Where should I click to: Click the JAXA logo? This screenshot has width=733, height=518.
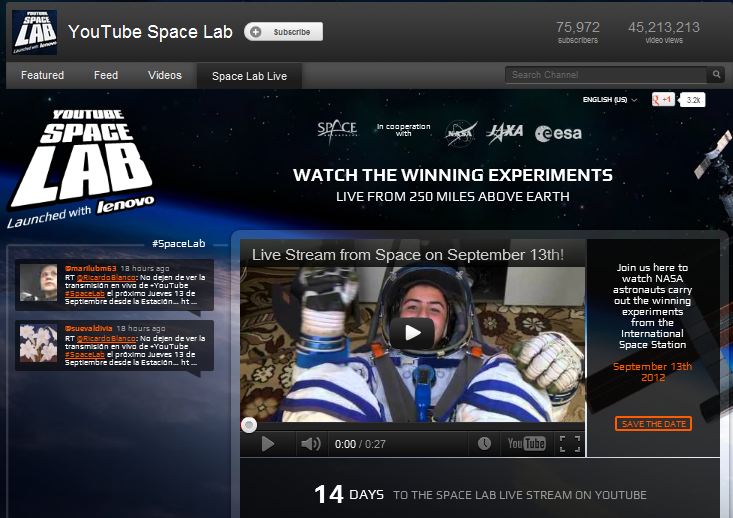coord(505,133)
